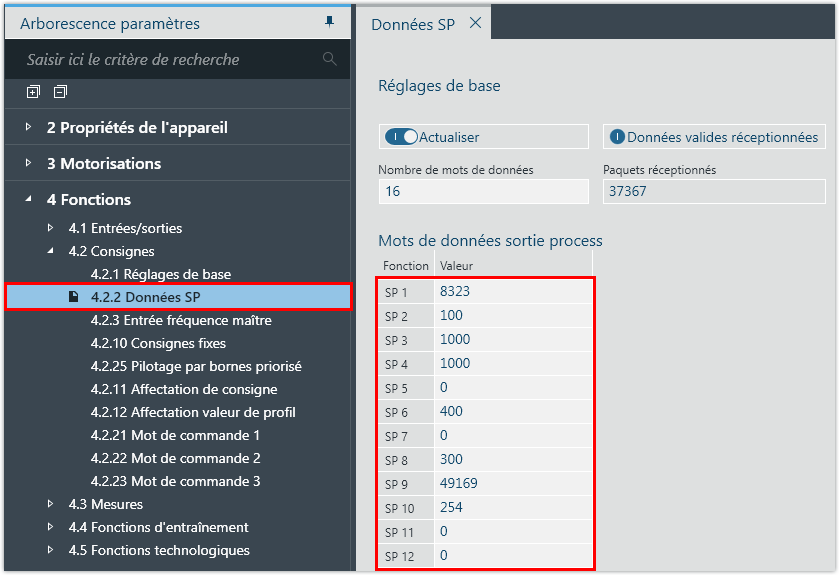Select 4.2.21 Mot de commande 1

pos(175,435)
